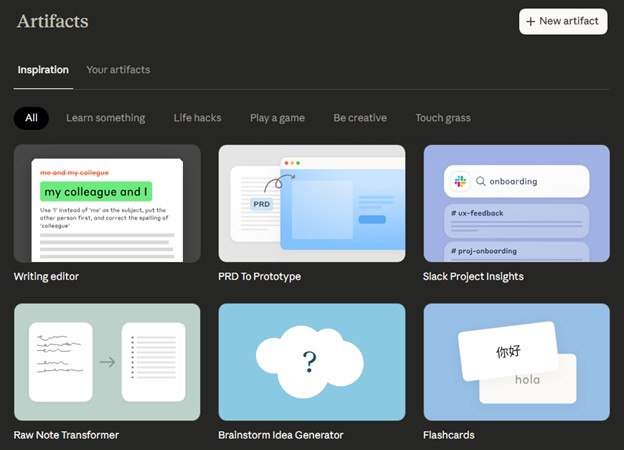Pick the Touch grass filter

[443, 118]
